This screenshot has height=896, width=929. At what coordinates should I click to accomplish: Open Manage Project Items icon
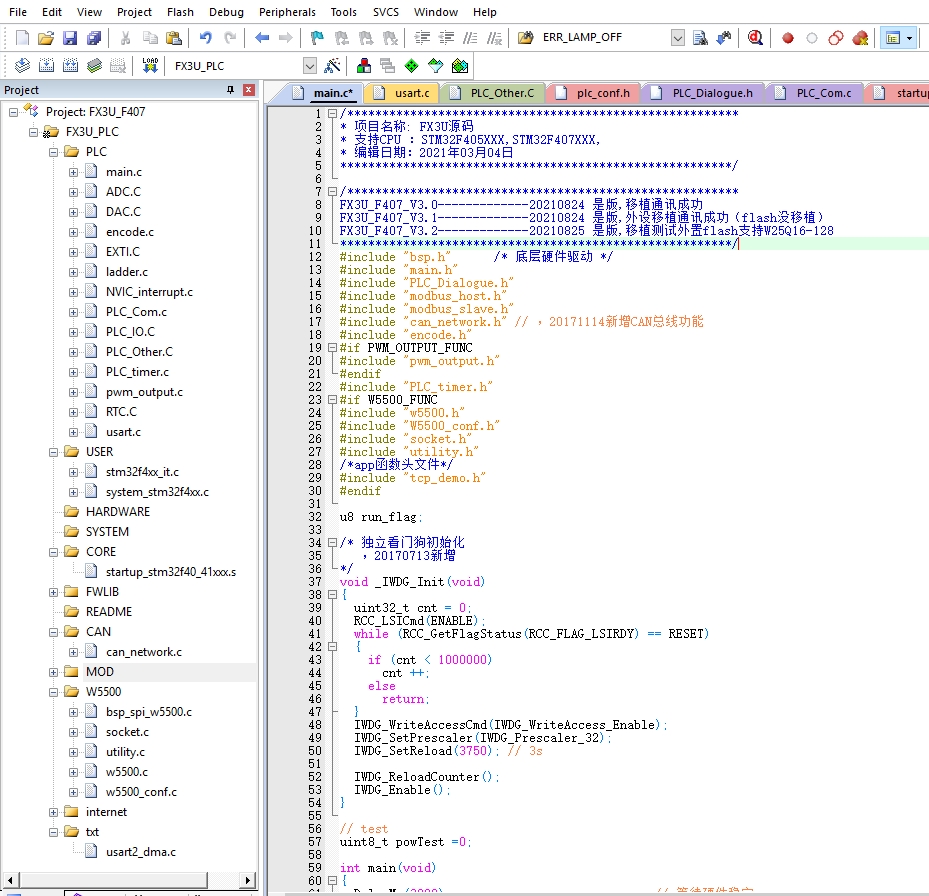pyautogui.click(x=364, y=66)
